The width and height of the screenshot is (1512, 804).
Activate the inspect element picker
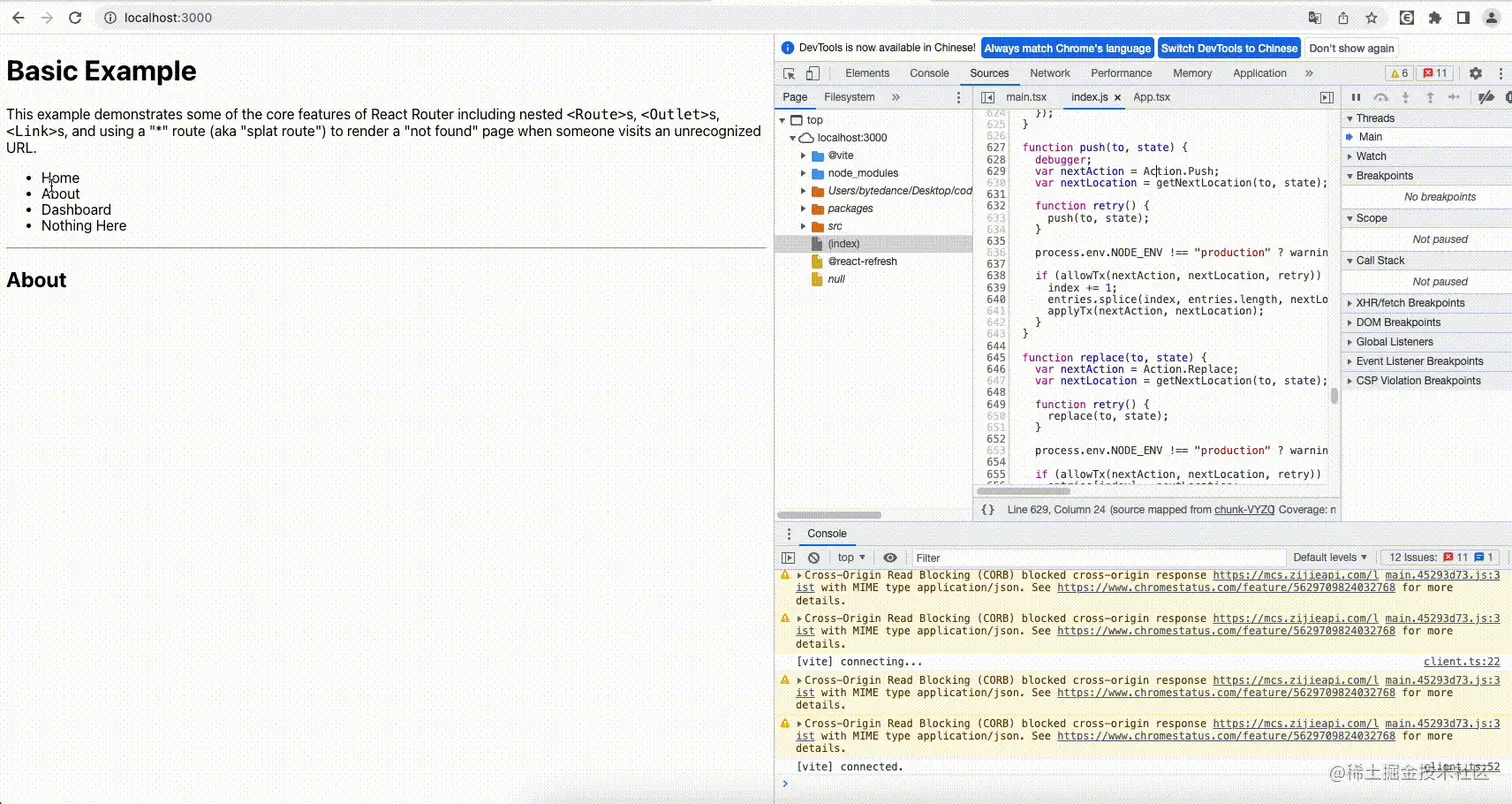(789, 73)
